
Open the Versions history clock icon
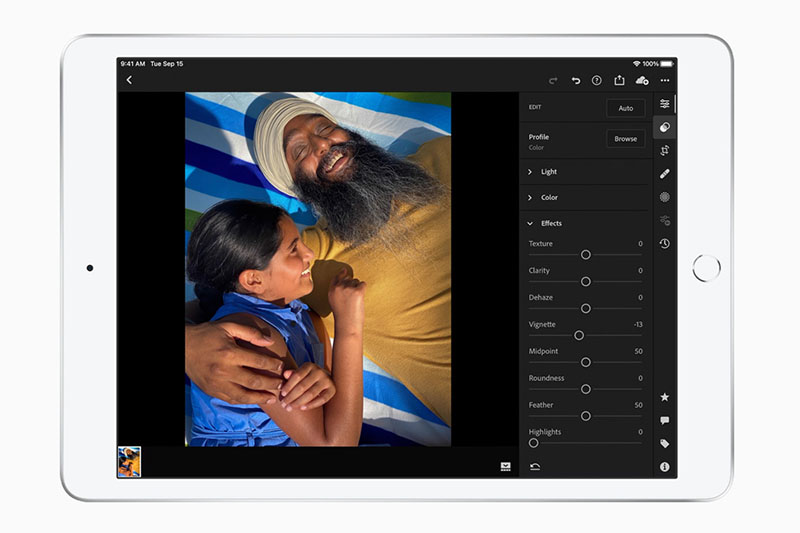(665, 243)
